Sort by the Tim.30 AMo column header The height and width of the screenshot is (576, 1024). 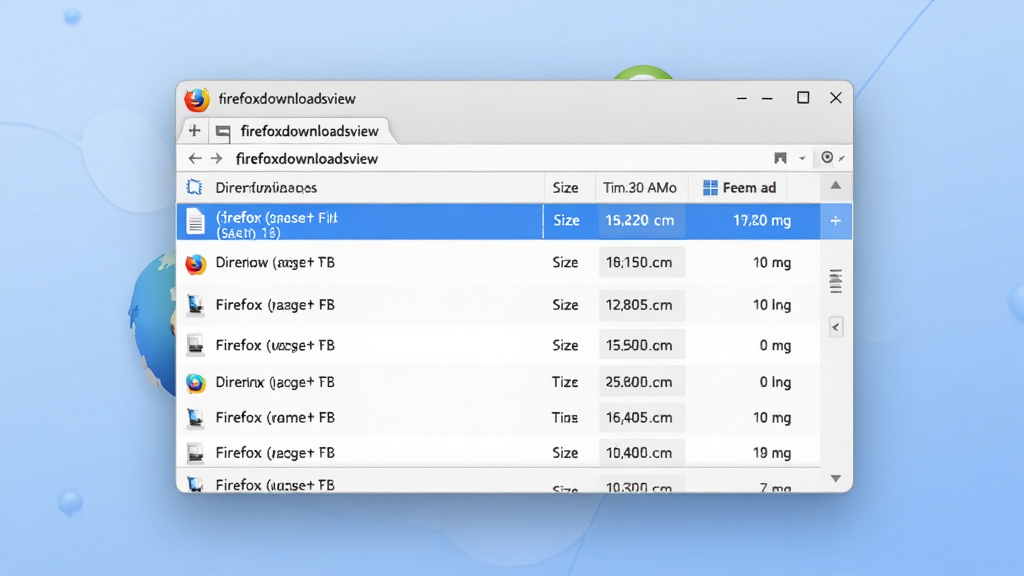[x=639, y=188]
